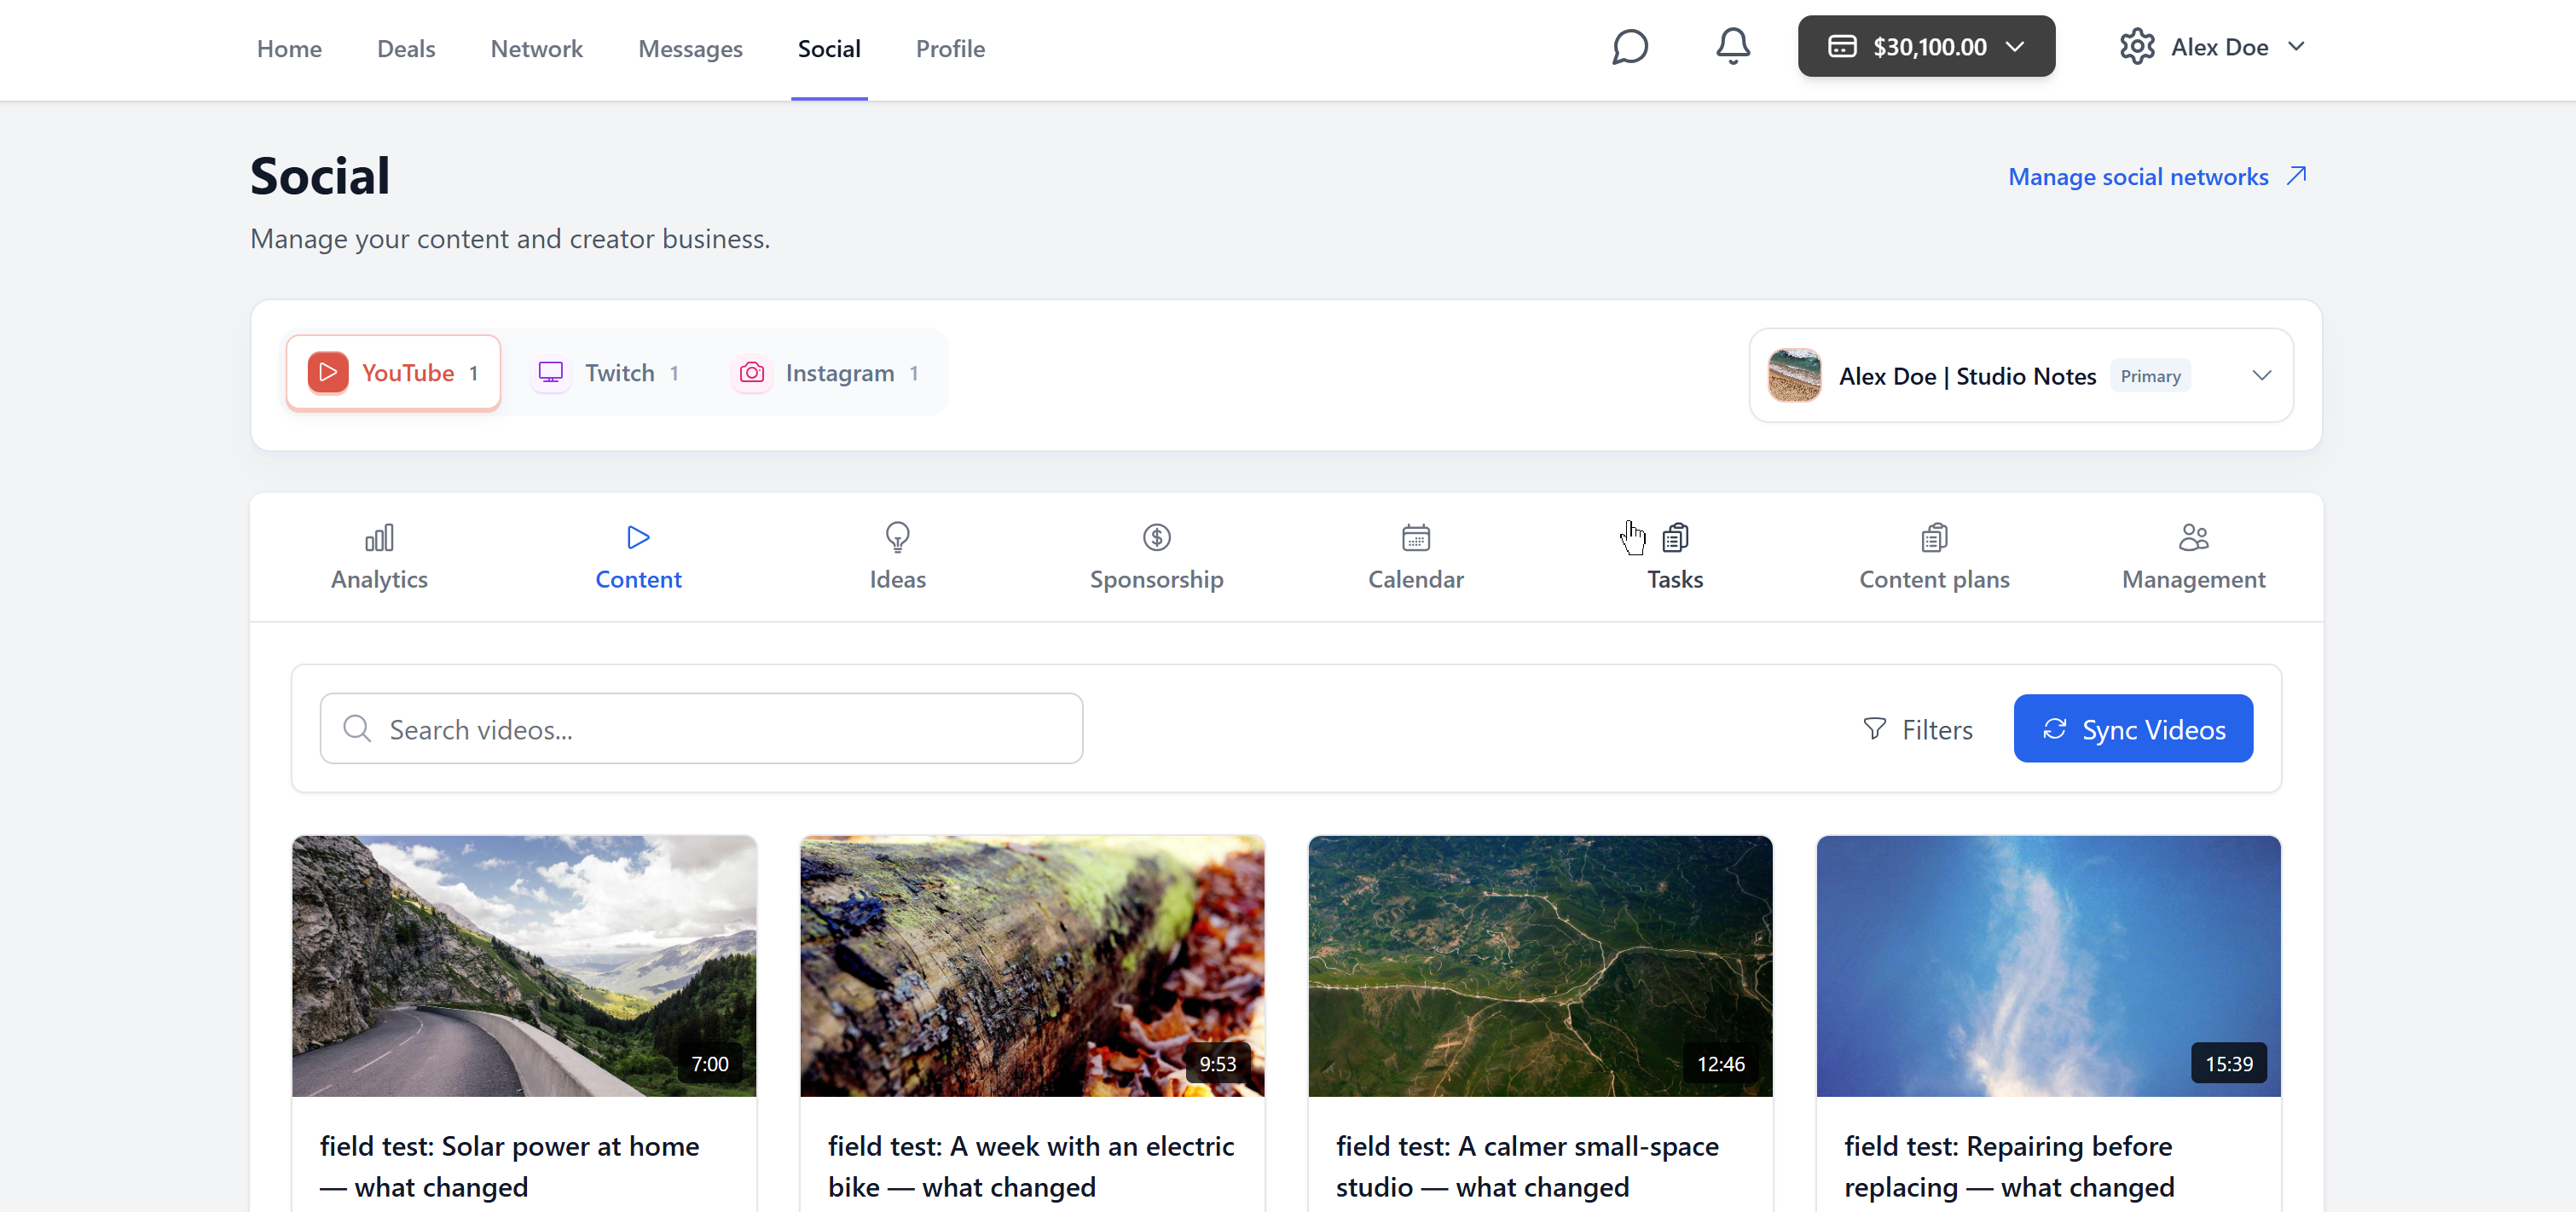Viewport: 2576px width, 1212px height.
Task: Open the Network nav item
Action: 536,48
